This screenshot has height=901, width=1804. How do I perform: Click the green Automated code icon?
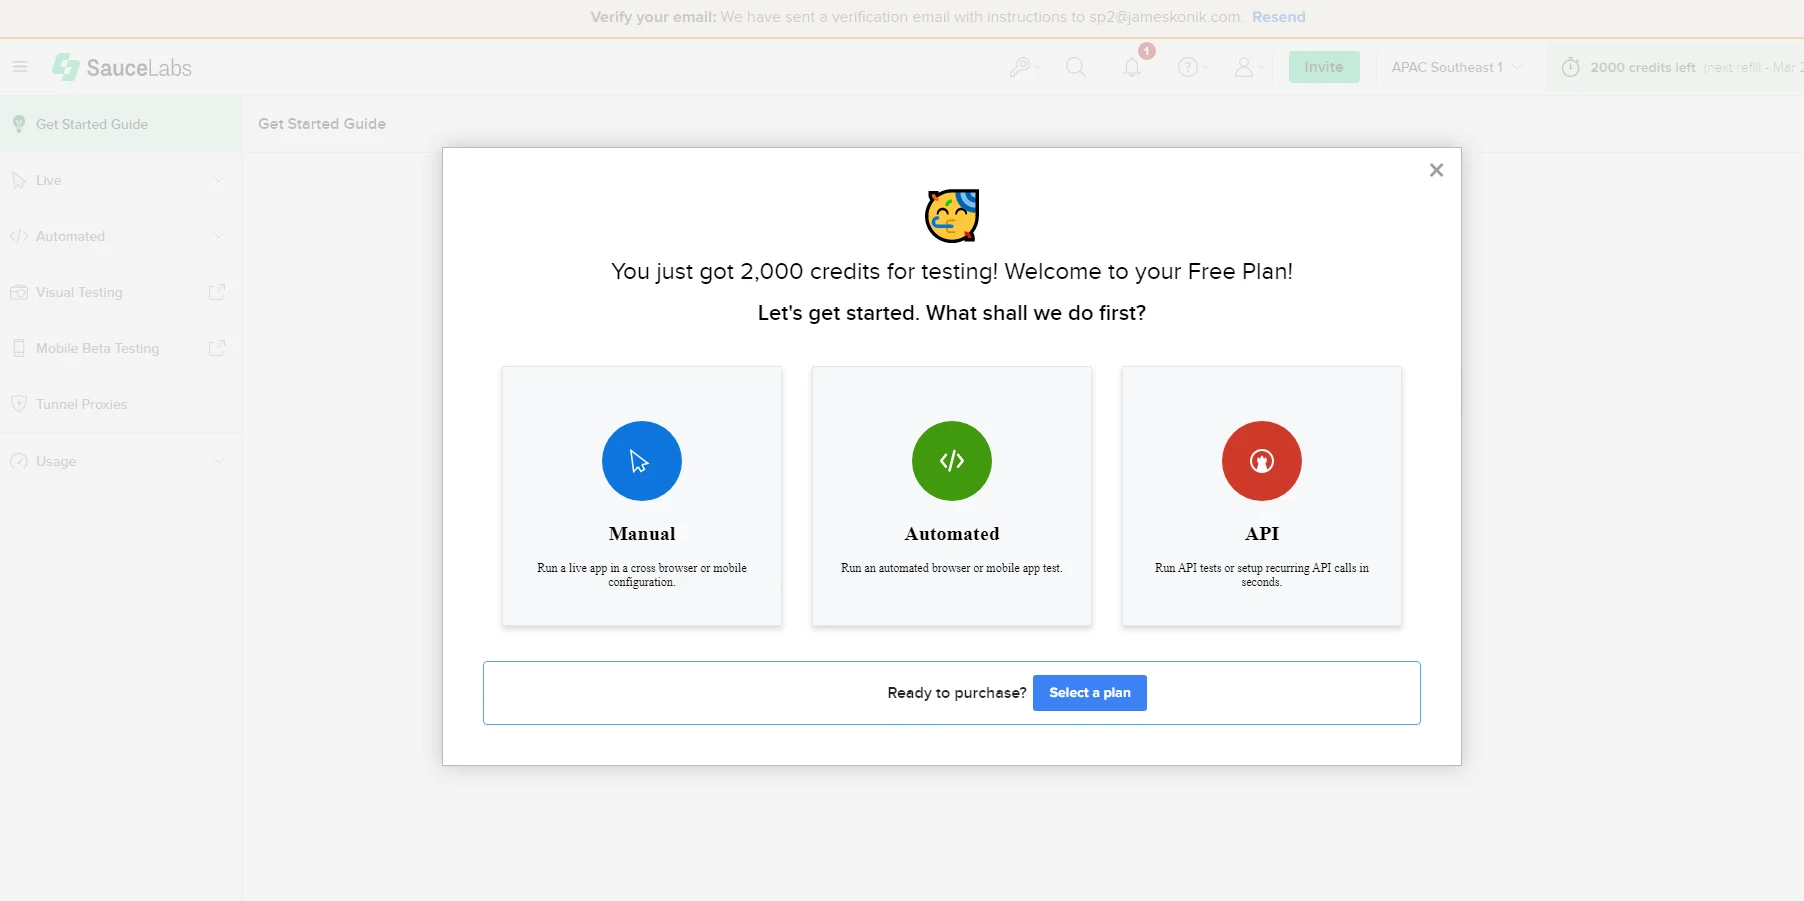952,461
